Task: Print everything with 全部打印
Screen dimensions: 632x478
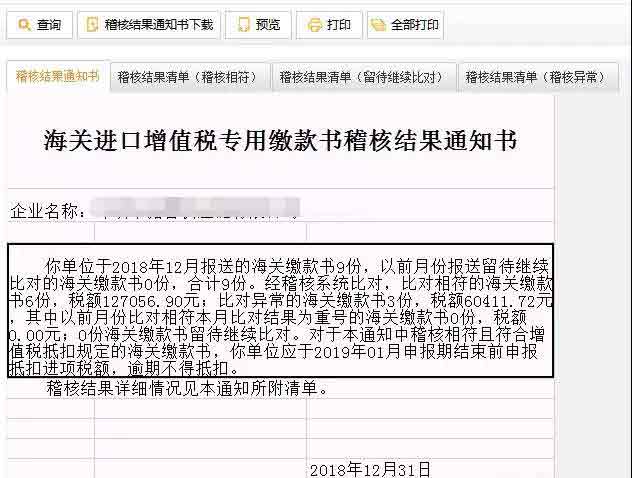Action: click(x=405, y=25)
